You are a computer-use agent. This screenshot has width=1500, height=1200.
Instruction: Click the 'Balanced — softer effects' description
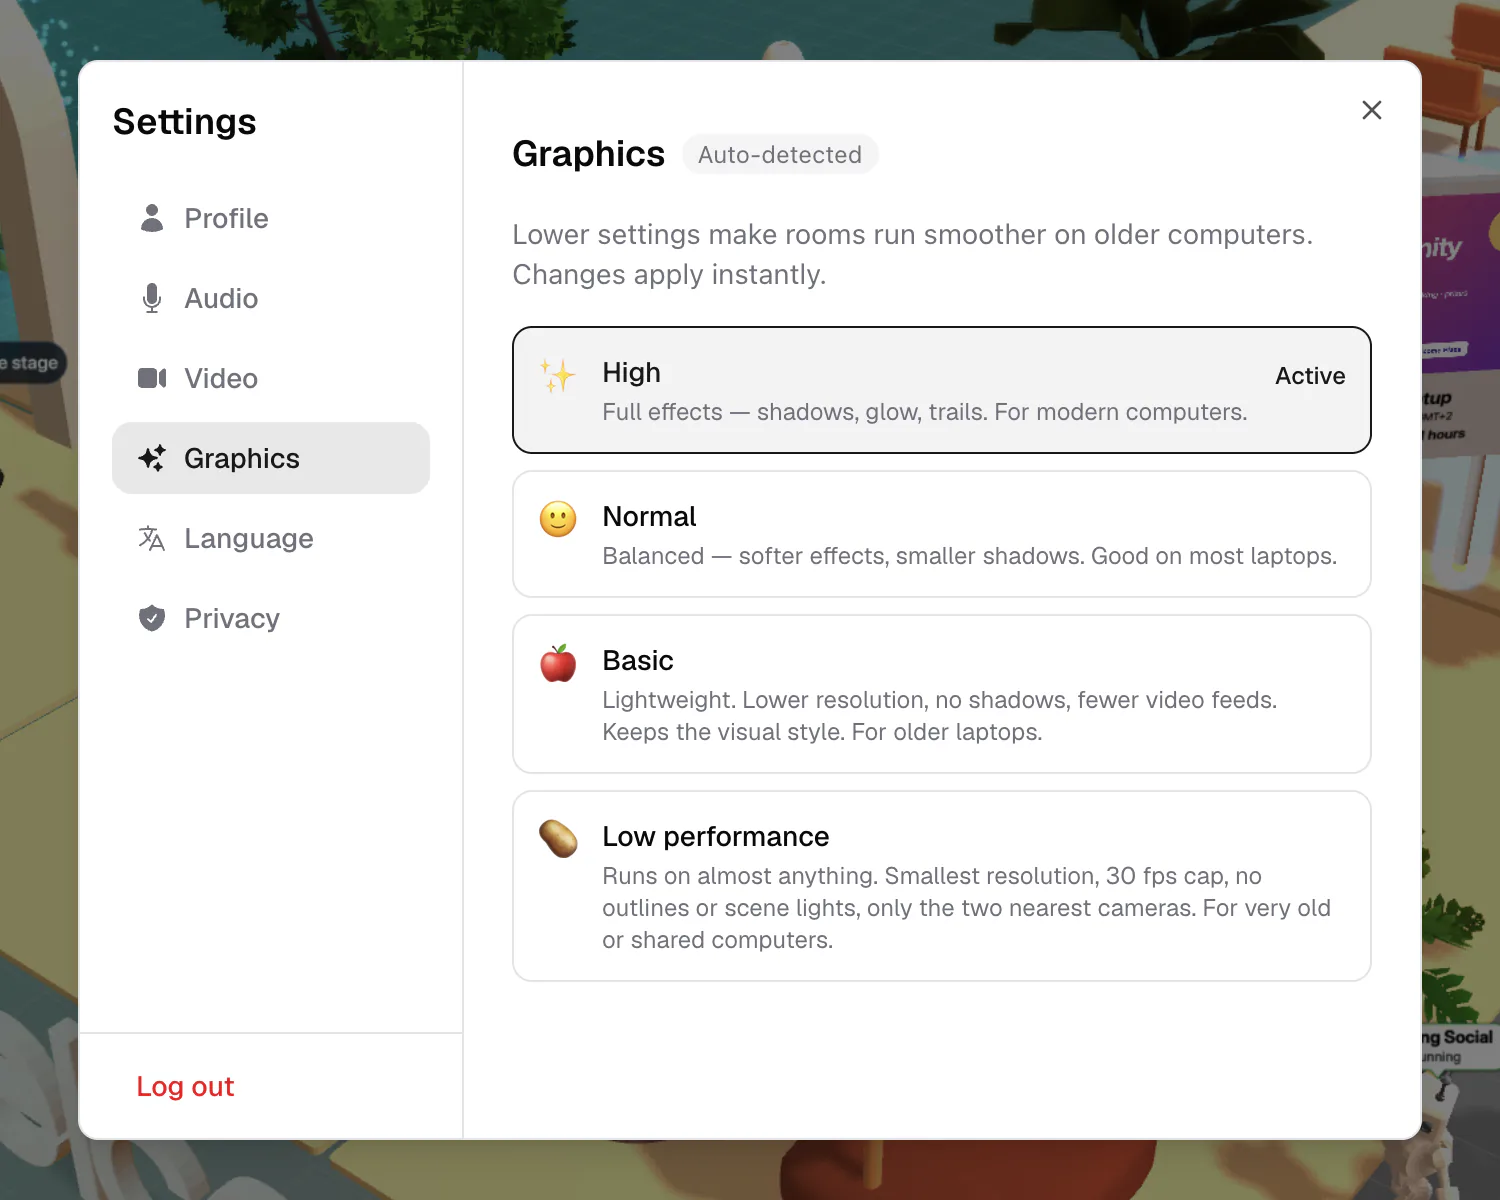969,556
